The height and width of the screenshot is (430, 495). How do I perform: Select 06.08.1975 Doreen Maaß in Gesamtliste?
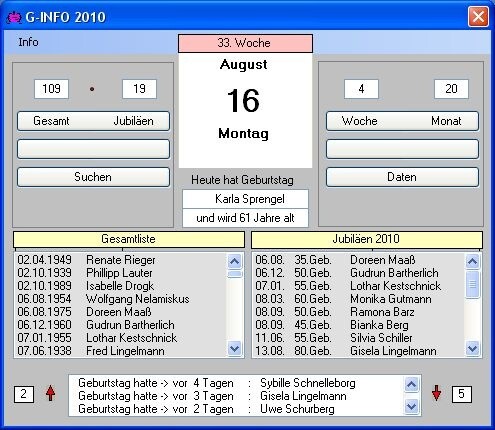(121, 312)
